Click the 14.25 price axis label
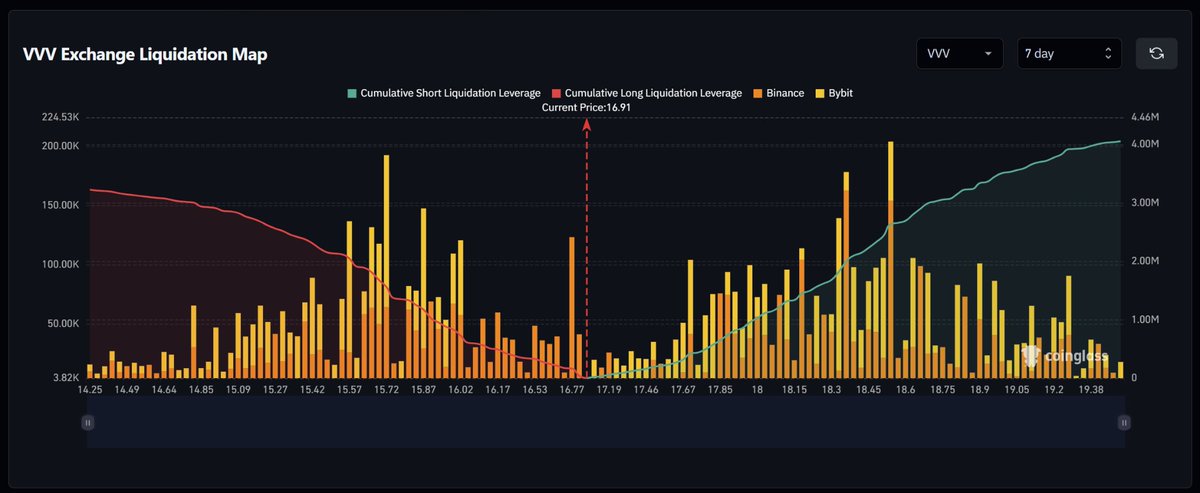 point(89,390)
